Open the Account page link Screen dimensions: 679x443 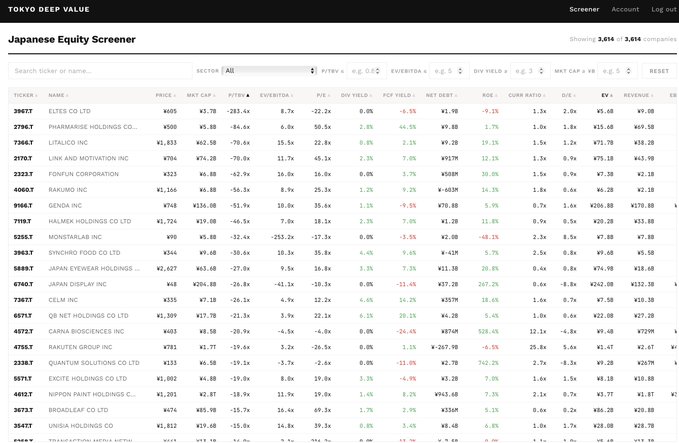pyautogui.click(x=625, y=9)
